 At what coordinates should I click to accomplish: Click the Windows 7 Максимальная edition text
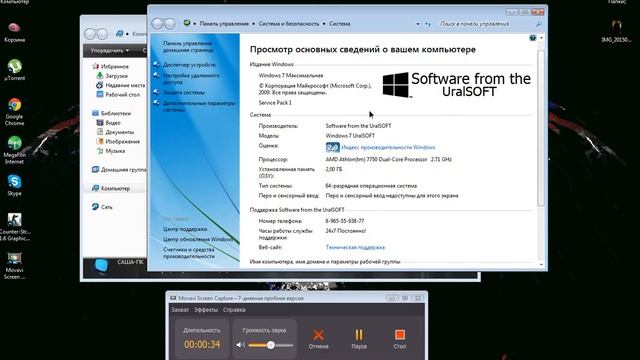coord(291,76)
